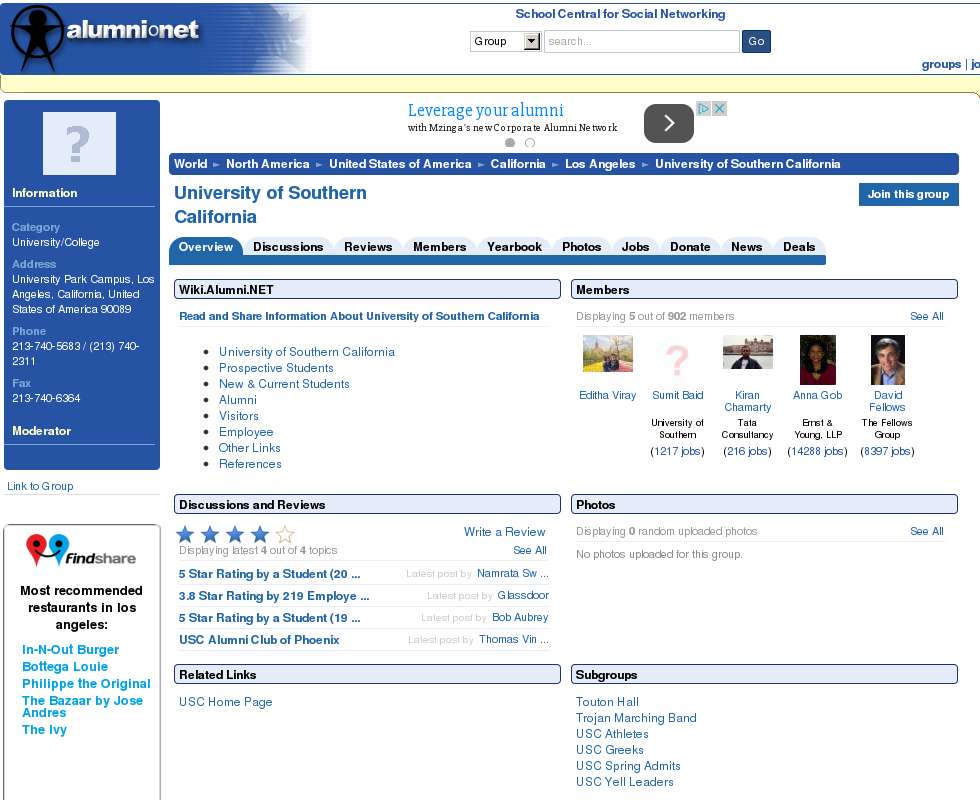Open the Alumni wiki link
980x800 pixels.
[238, 400]
